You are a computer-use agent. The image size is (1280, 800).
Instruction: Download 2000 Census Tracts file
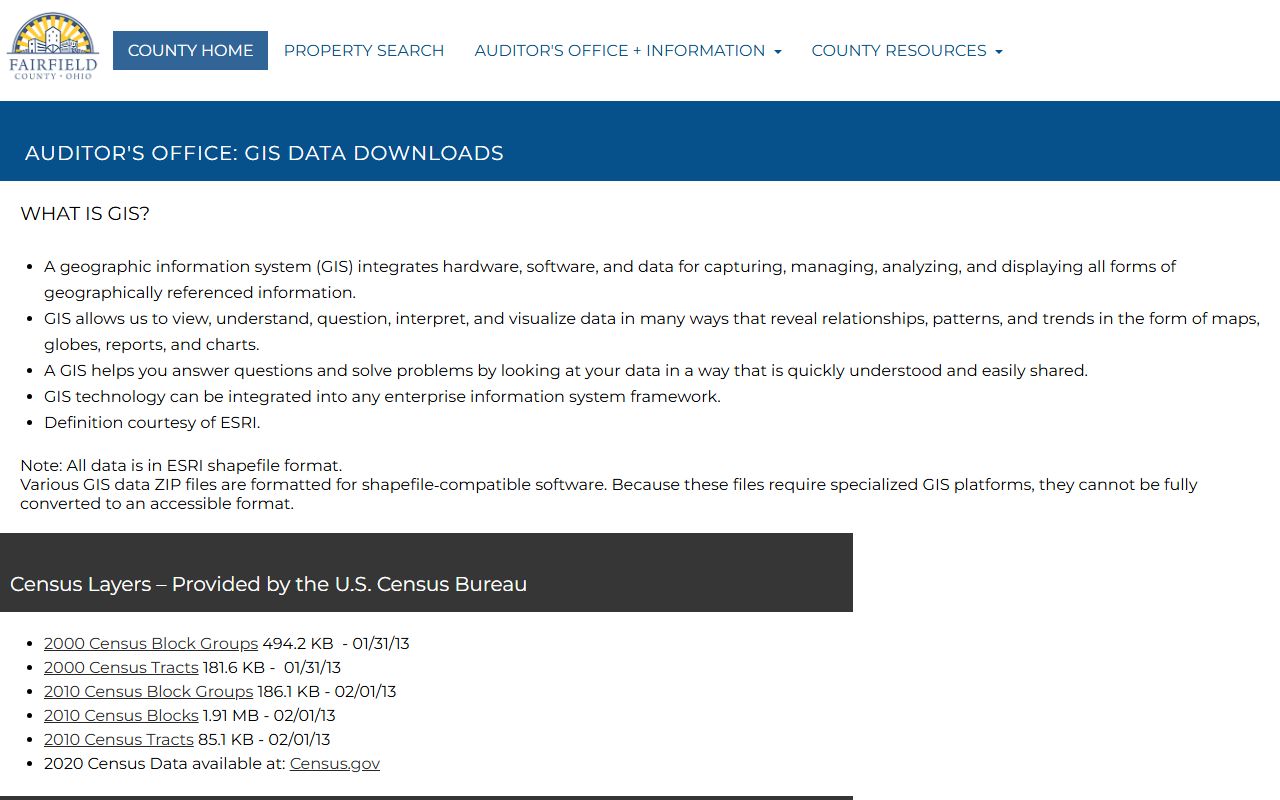tap(121, 667)
